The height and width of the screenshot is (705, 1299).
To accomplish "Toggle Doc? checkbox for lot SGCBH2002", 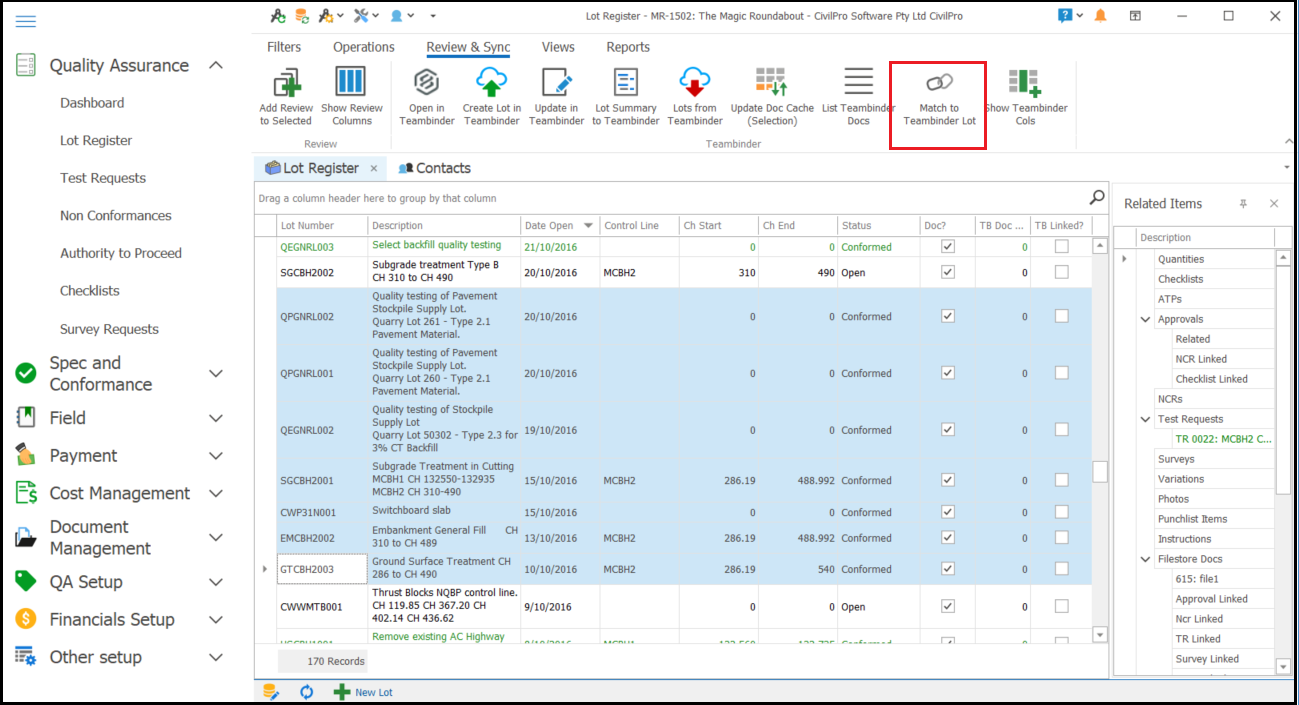I will (948, 272).
